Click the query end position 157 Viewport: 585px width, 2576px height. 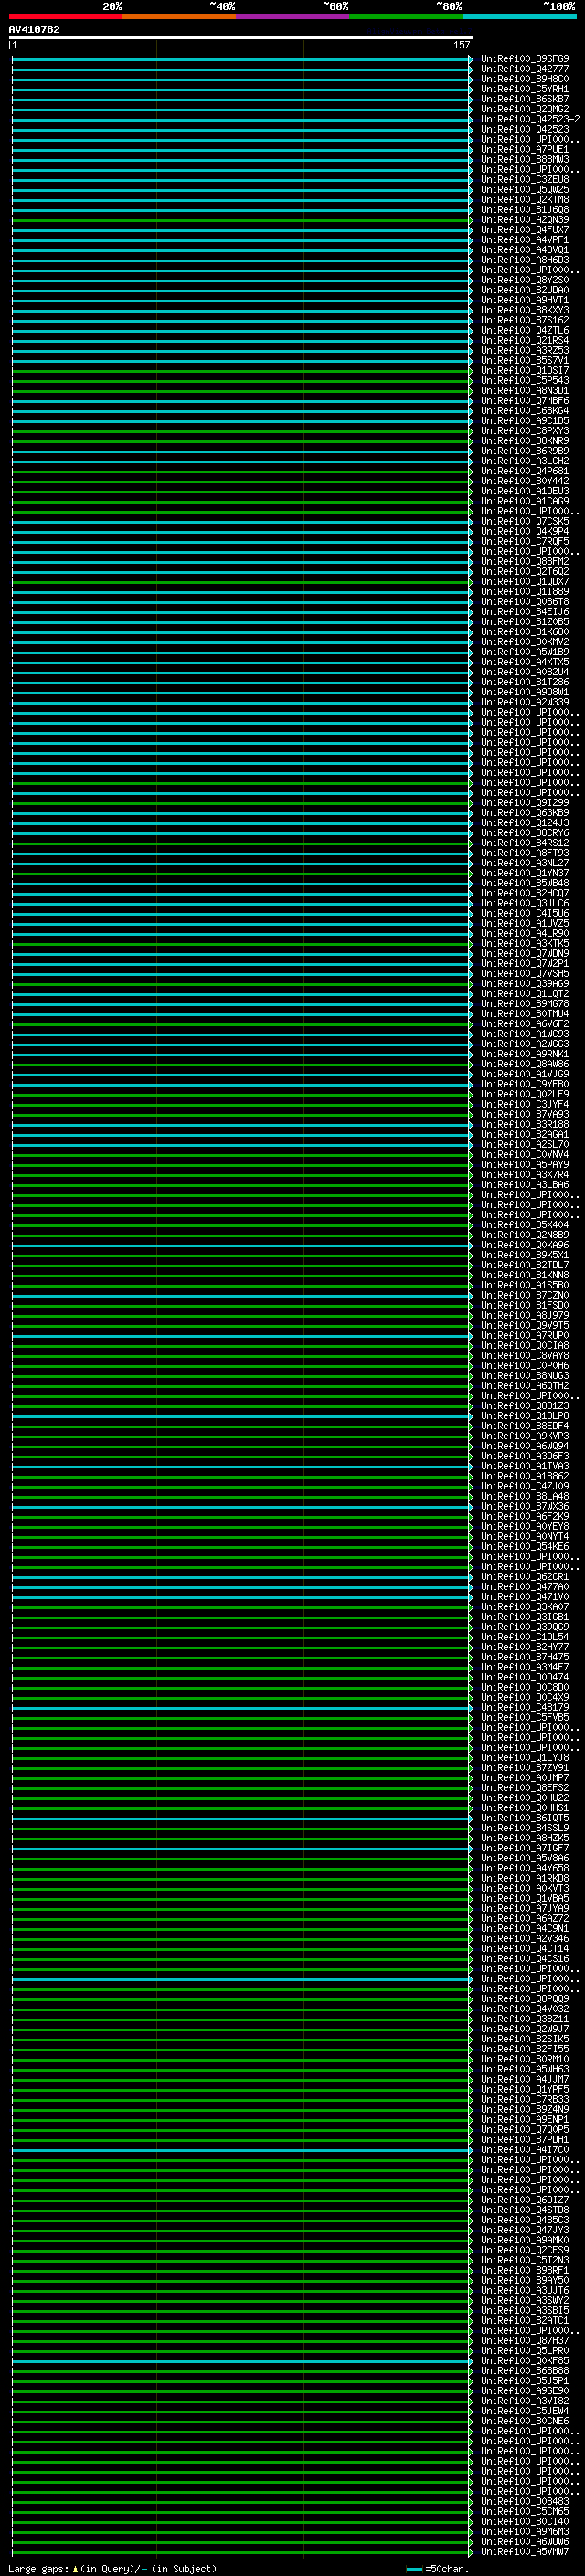[x=461, y=45]
